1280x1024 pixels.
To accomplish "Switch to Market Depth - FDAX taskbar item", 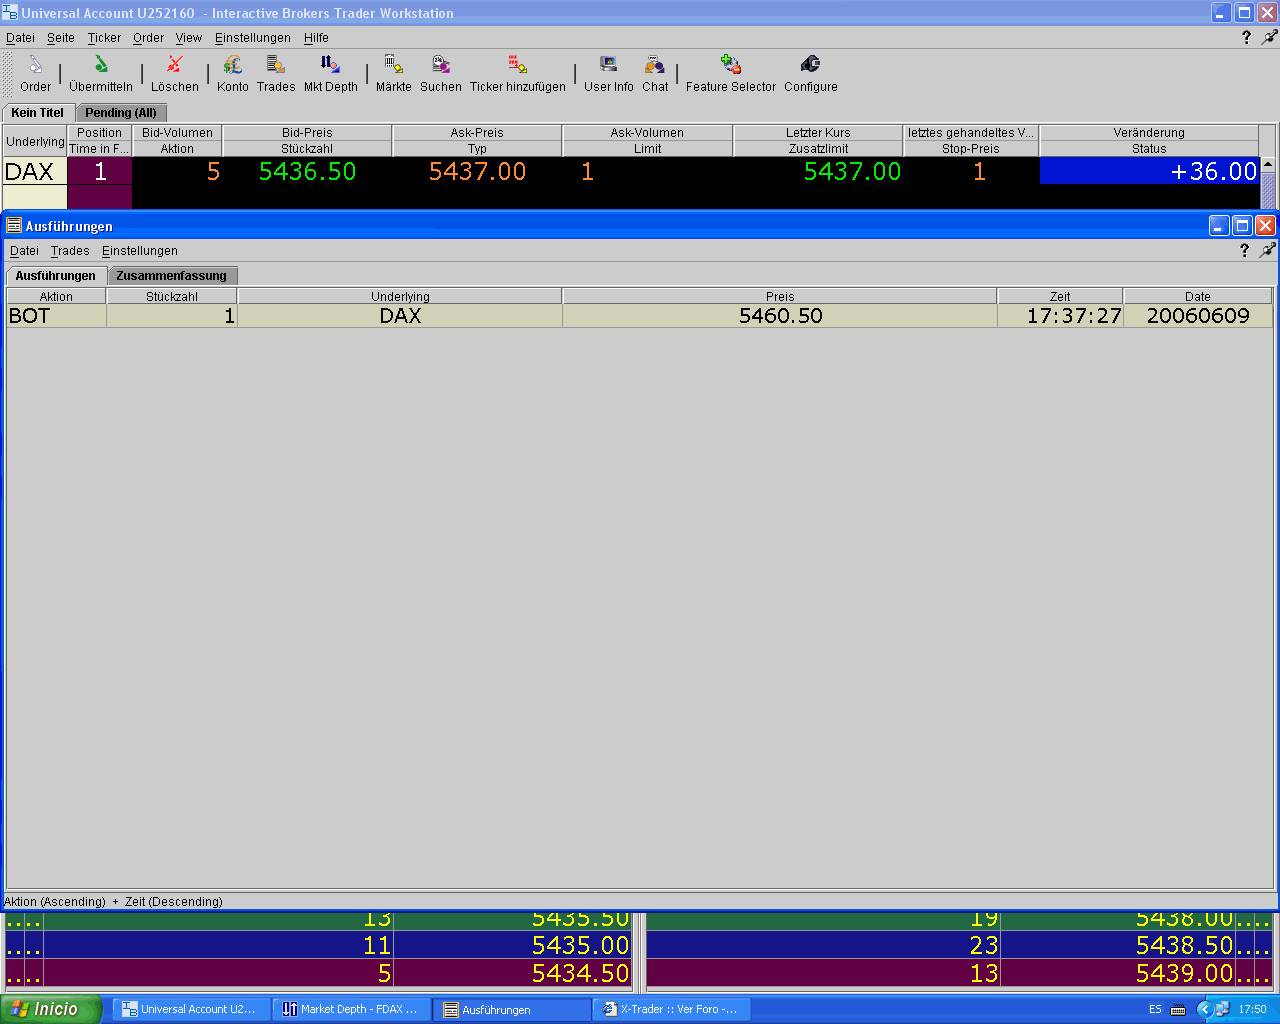I will [352, 1009].
